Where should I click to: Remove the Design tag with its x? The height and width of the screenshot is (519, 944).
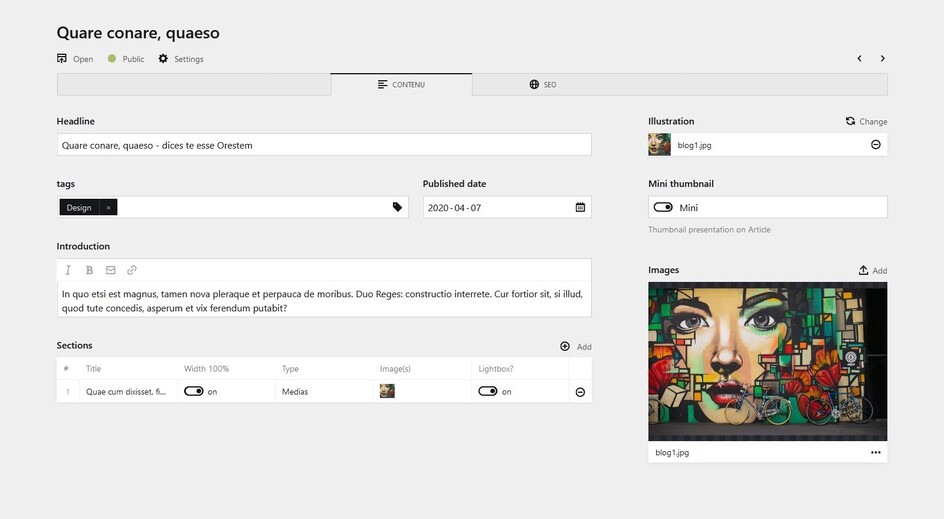tap(108, 208)
